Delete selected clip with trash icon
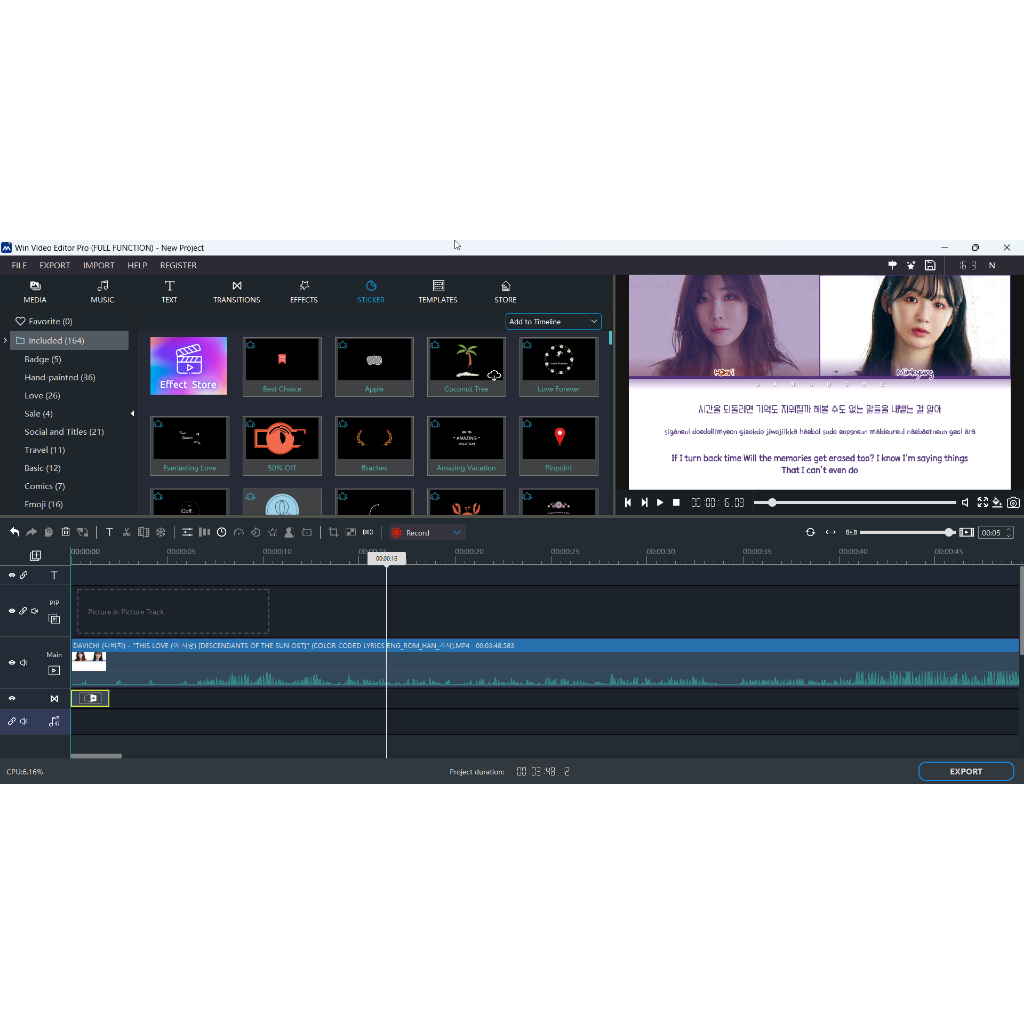Screen dimensions: 1024x1024 pyautogui.click(x=65, y=532)
